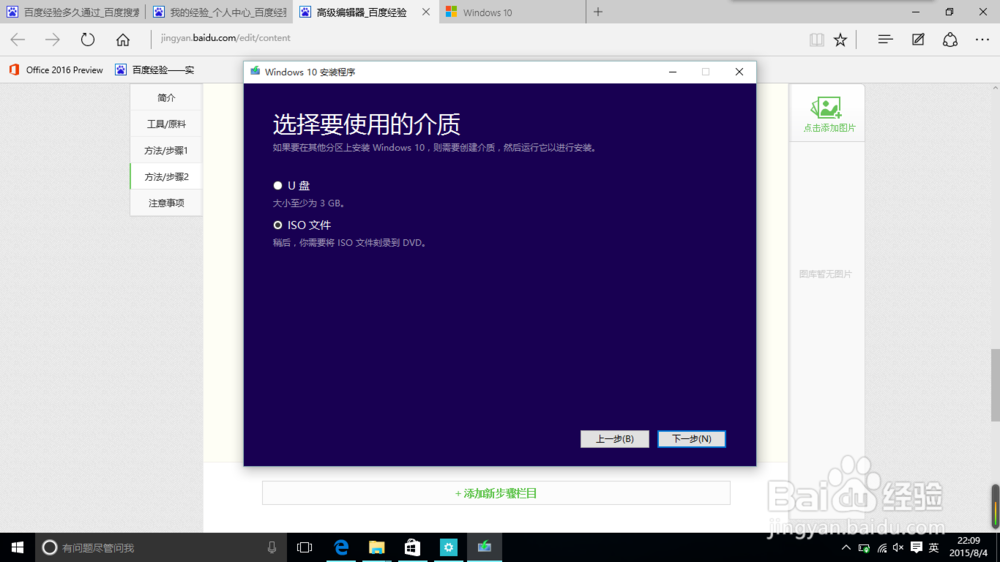Click the 点击添加图片 image icon
The height and width of the screenshot is (562, 1000).
[827, 108]
